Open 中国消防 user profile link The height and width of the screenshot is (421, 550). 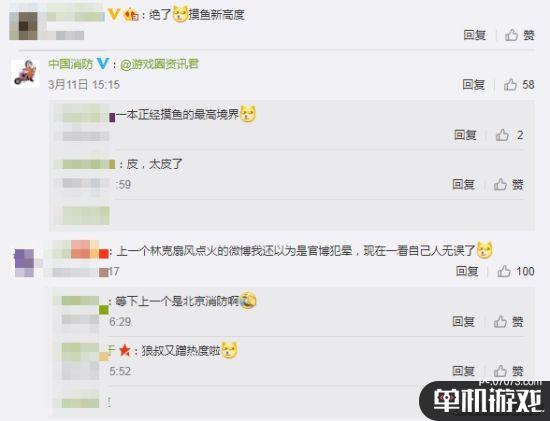click(x=71, y=64)
